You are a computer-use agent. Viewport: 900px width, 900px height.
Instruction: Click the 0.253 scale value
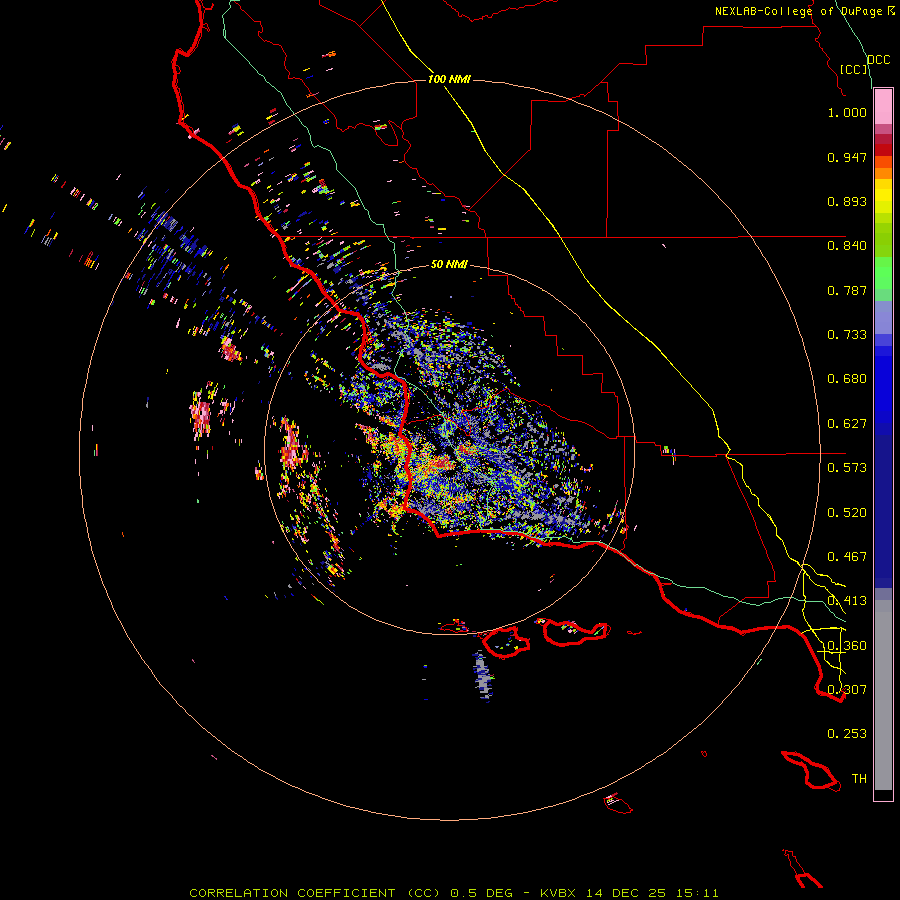tap(847, 734)
